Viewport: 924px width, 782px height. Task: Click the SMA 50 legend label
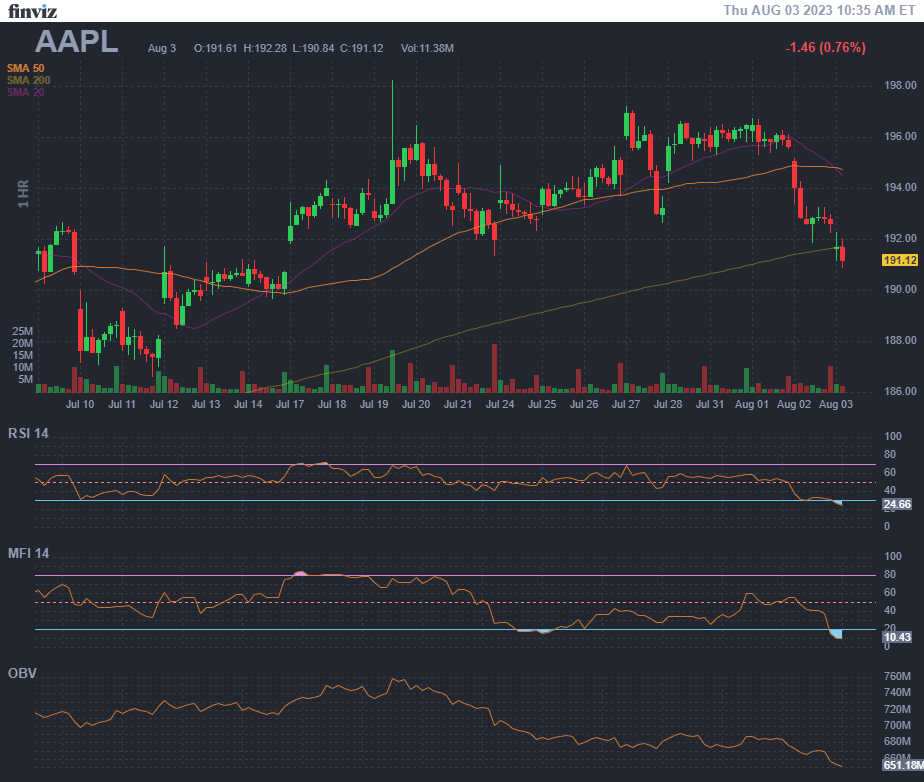25,68
